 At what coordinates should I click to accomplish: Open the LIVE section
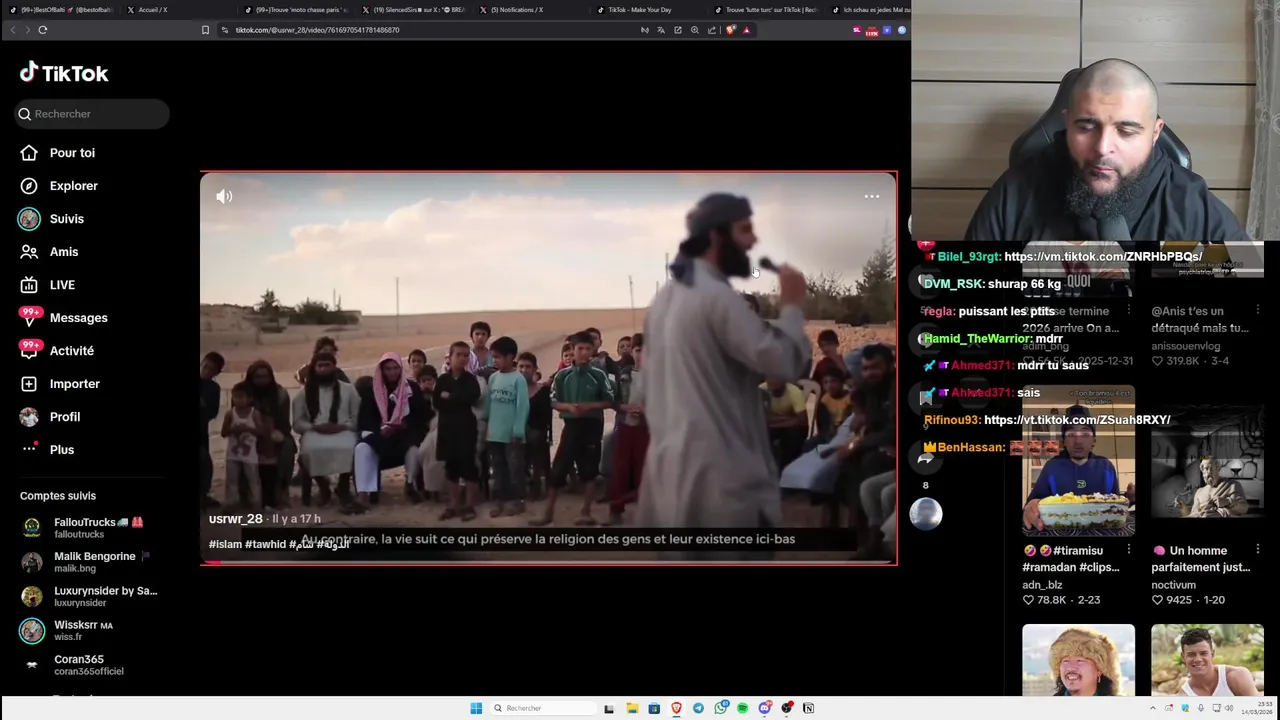[x=48, y=285]
